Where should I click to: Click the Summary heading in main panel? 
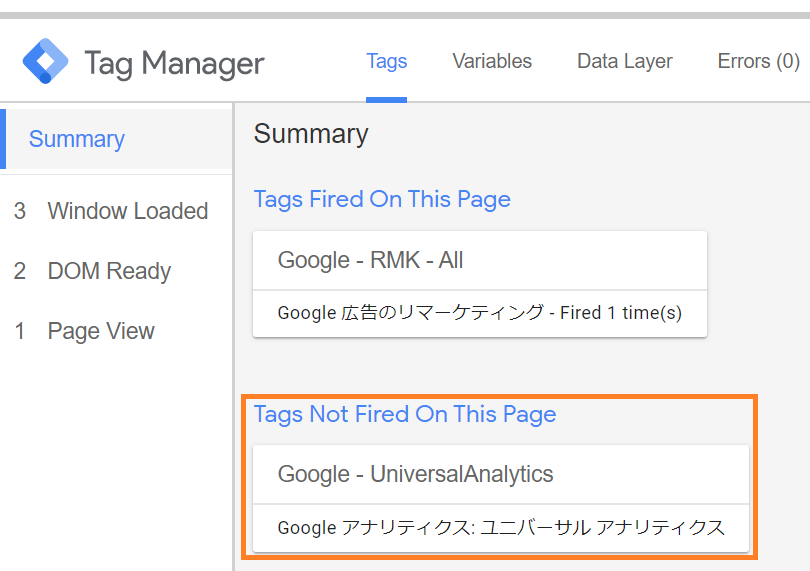311,134
